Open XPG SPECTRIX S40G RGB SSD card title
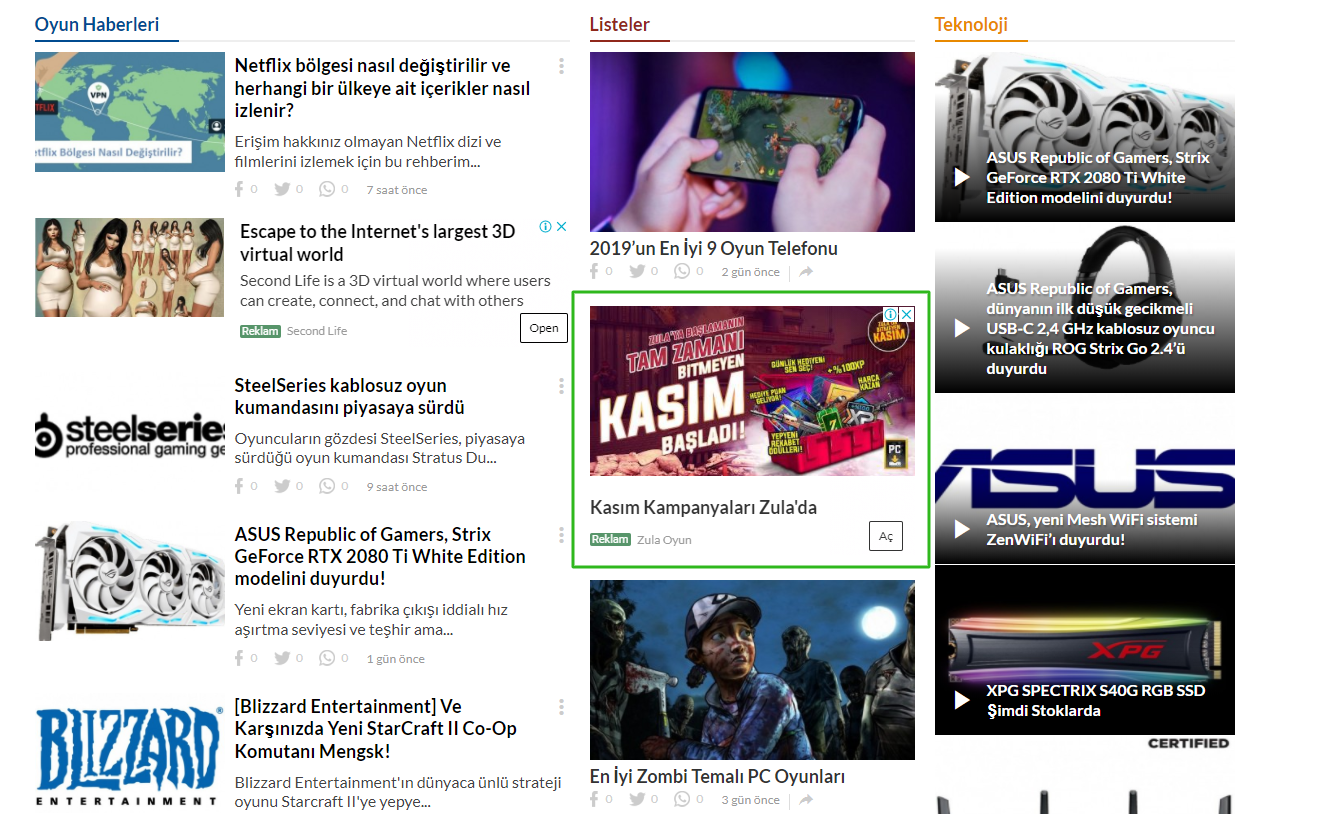The width and height of the screenshot is (1328, 814). [x=1096, y=700]
